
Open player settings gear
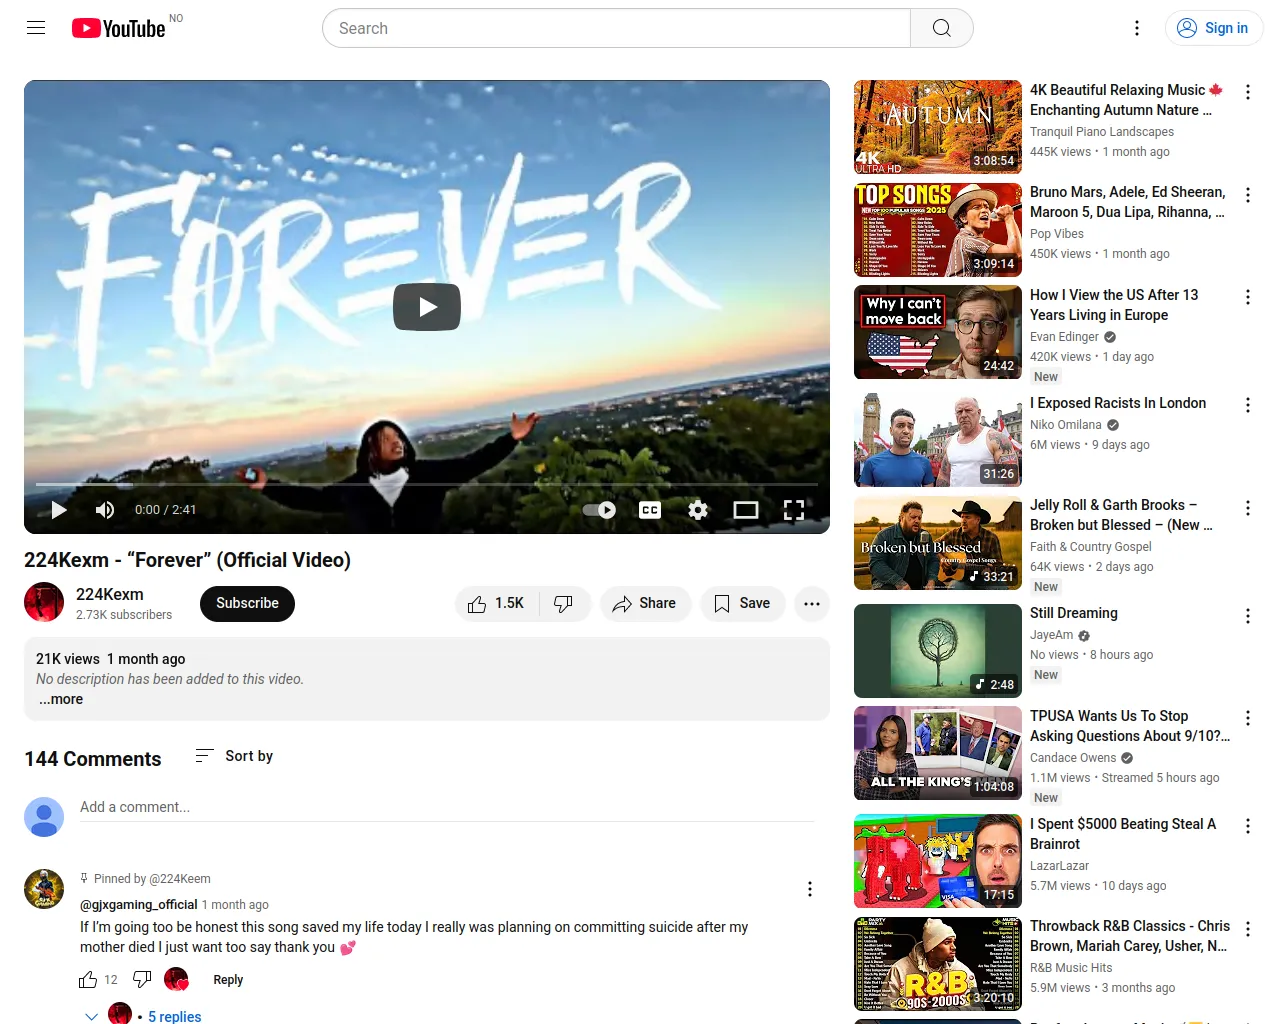[x=698, y=510]
